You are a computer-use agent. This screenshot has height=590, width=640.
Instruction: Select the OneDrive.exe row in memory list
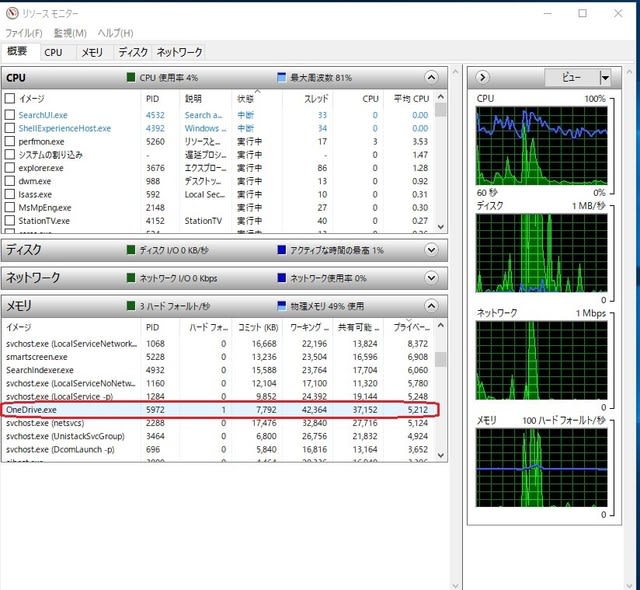pyautogui.click(x=220, y=409)
